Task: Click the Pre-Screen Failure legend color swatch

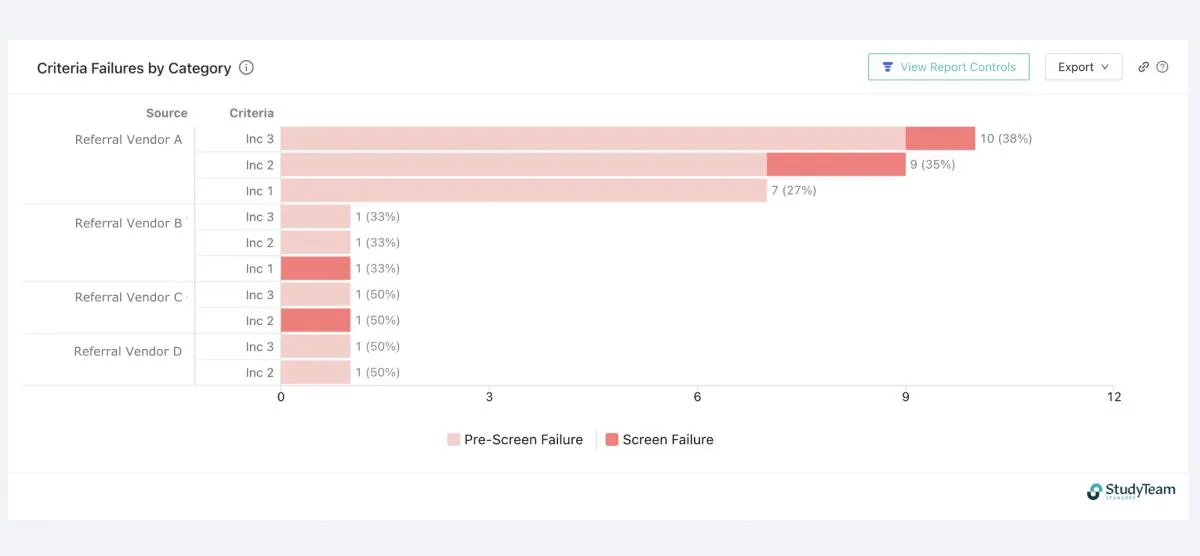Action: [x=454, y=440]
